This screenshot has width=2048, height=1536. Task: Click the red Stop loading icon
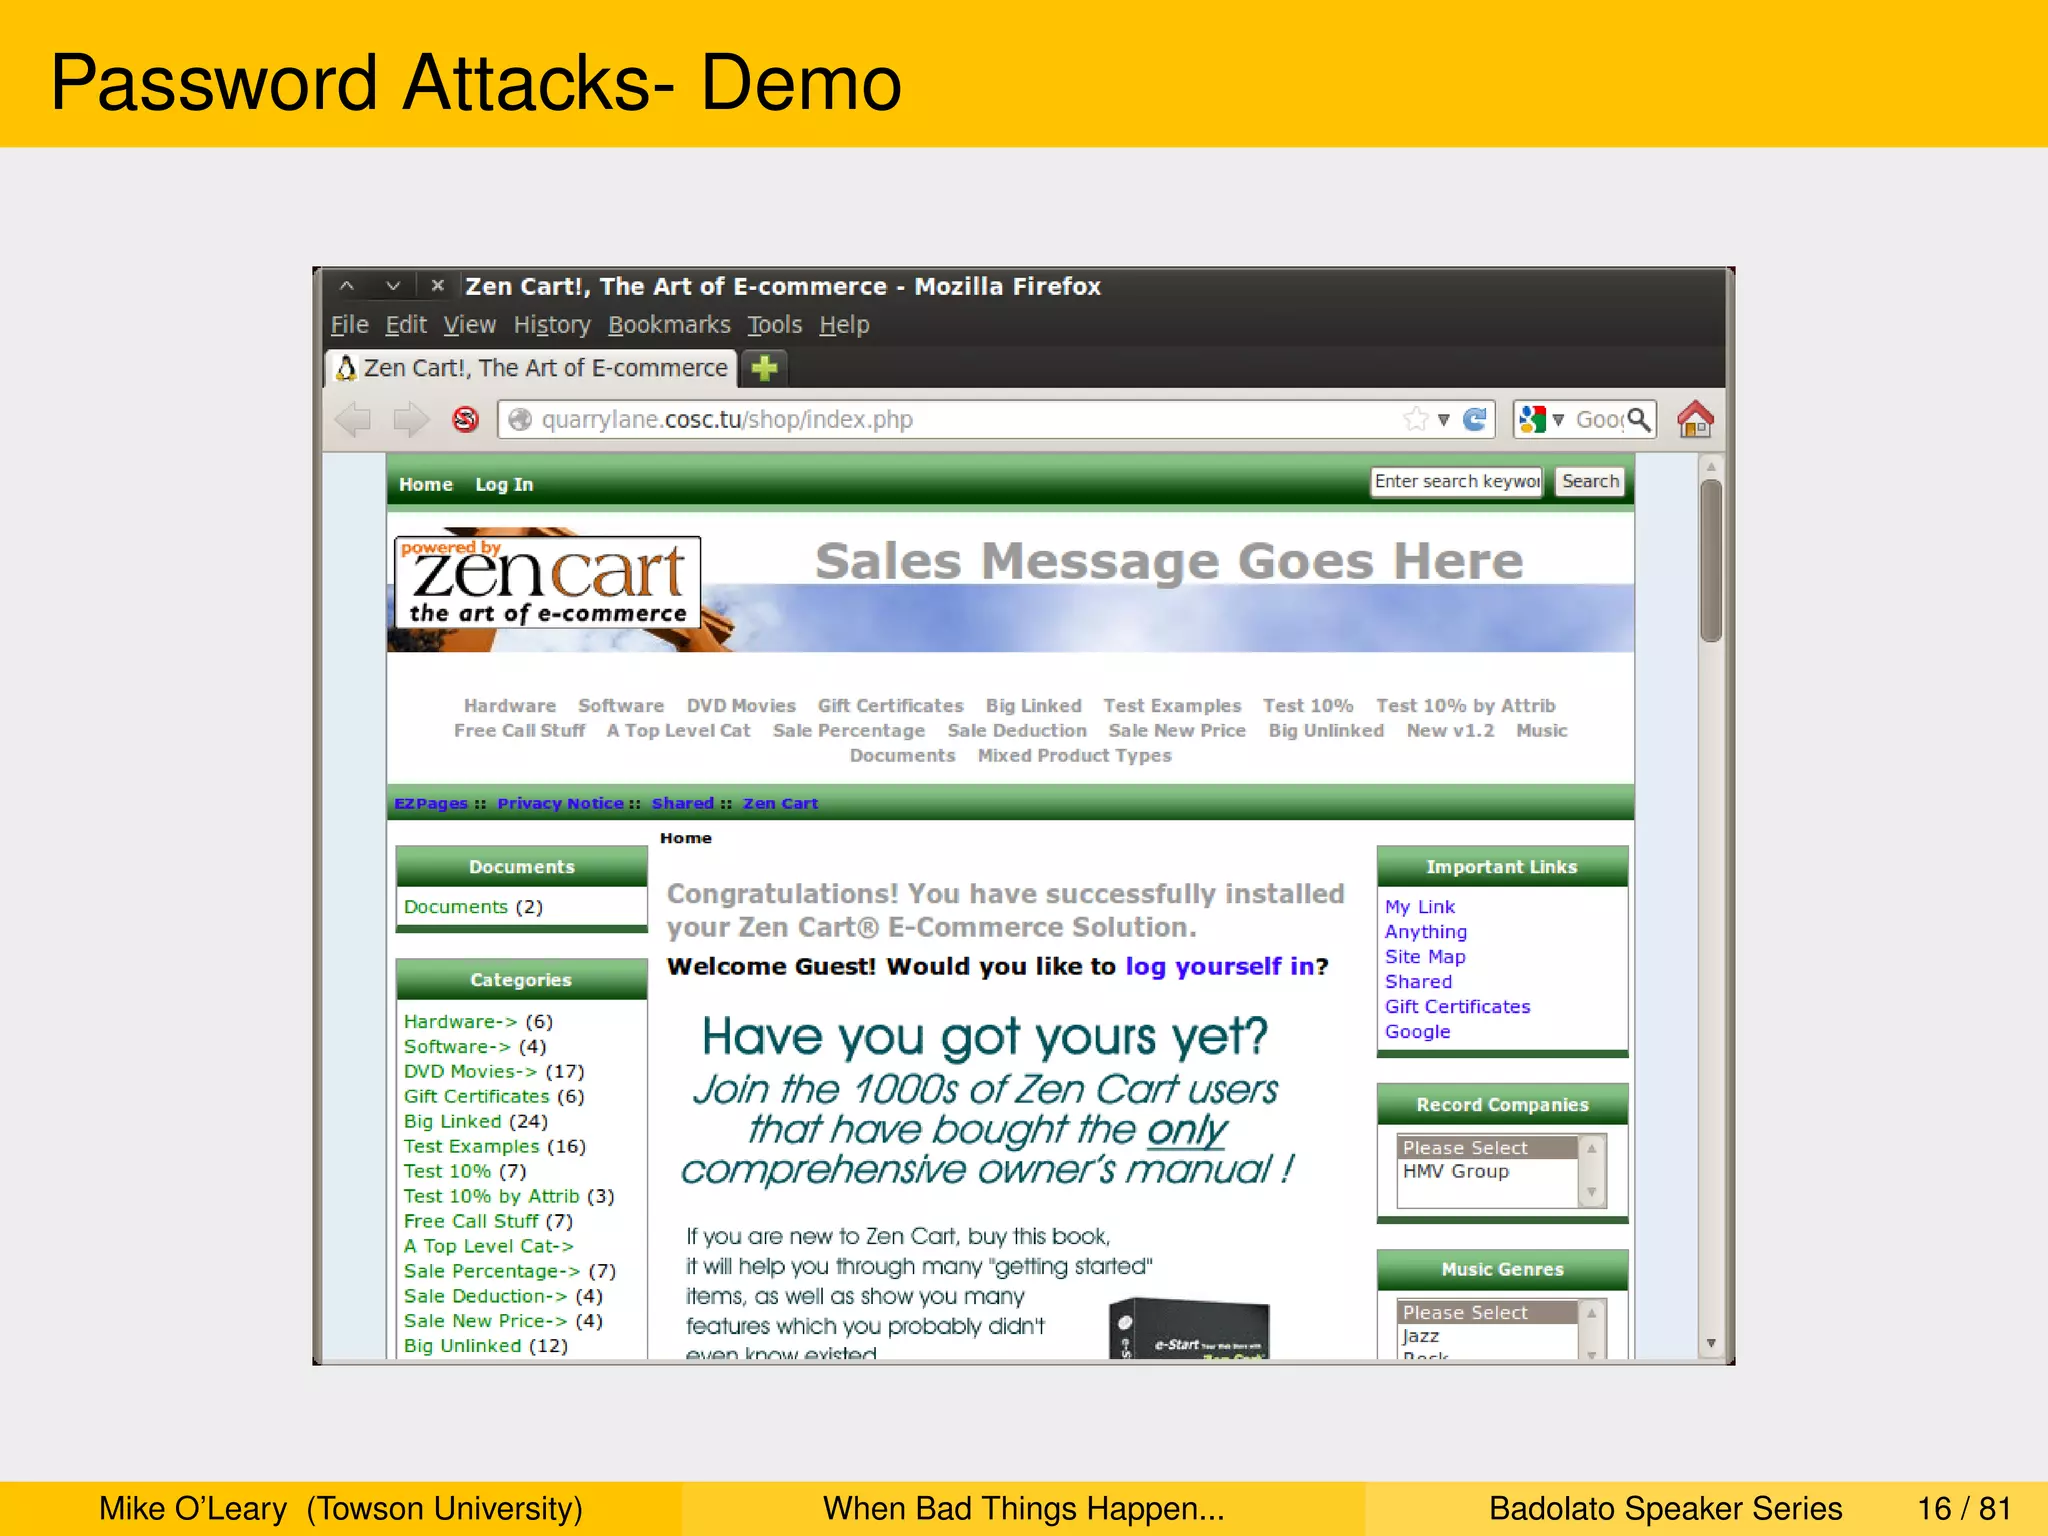(x=465, y=419)
